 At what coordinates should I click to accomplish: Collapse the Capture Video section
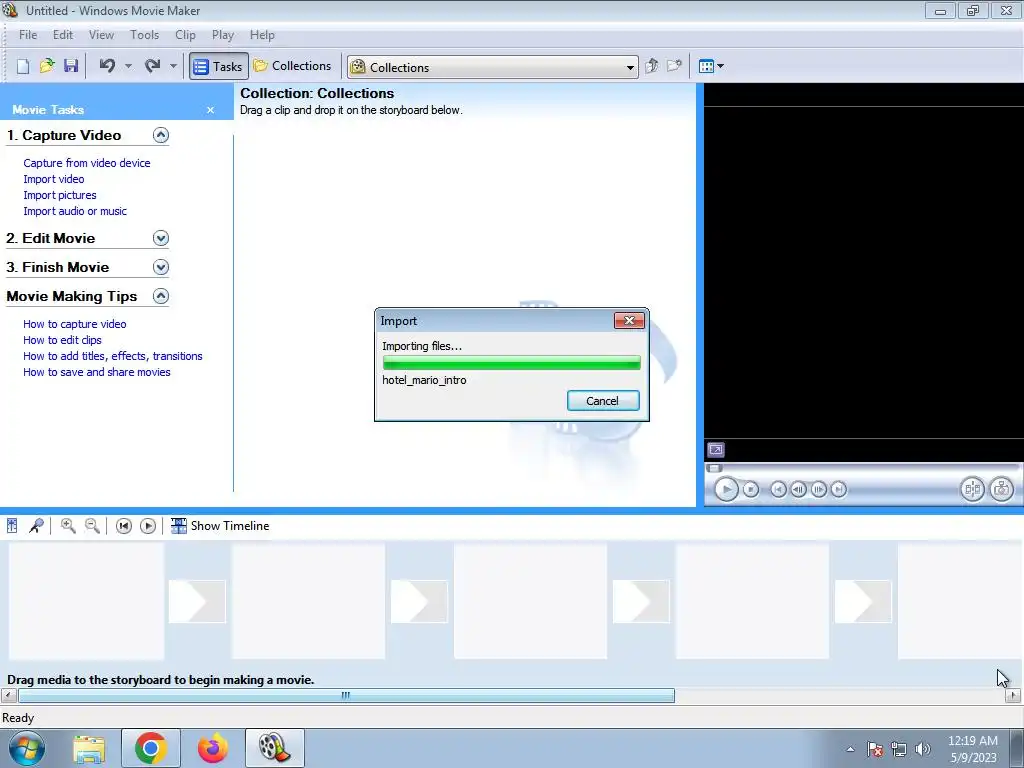tap(161, 135)
